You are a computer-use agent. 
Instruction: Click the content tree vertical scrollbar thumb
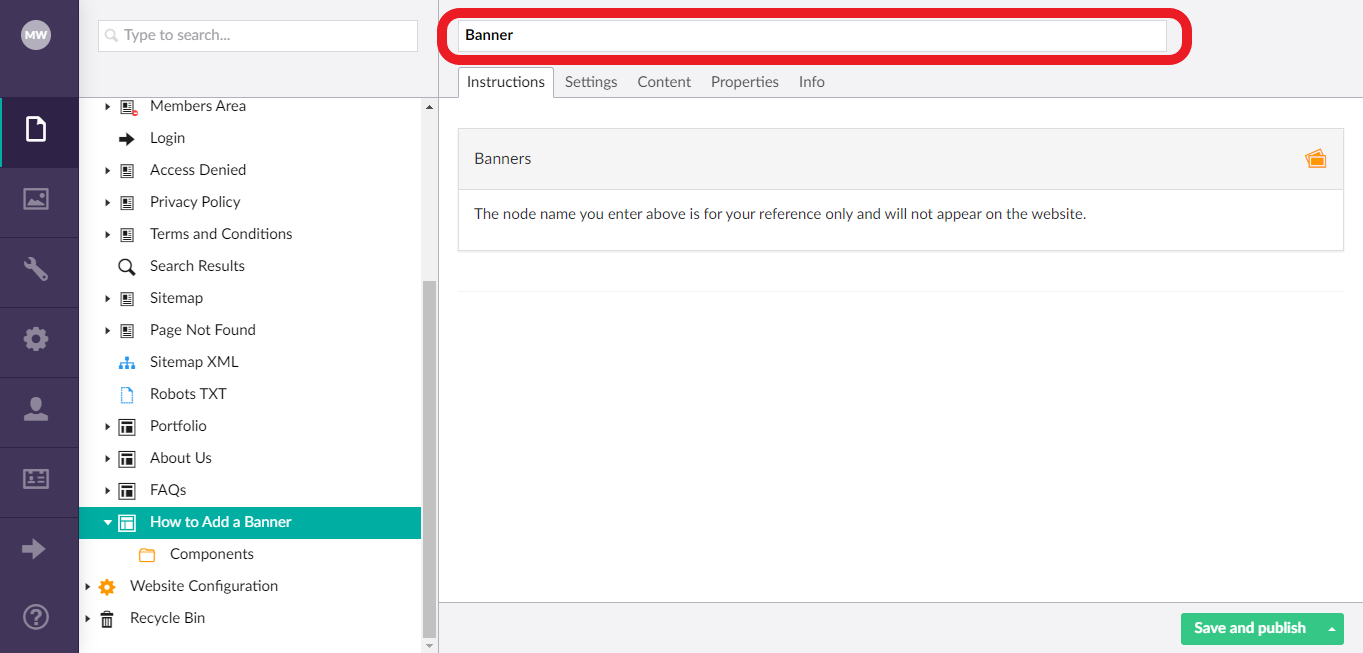430,459
